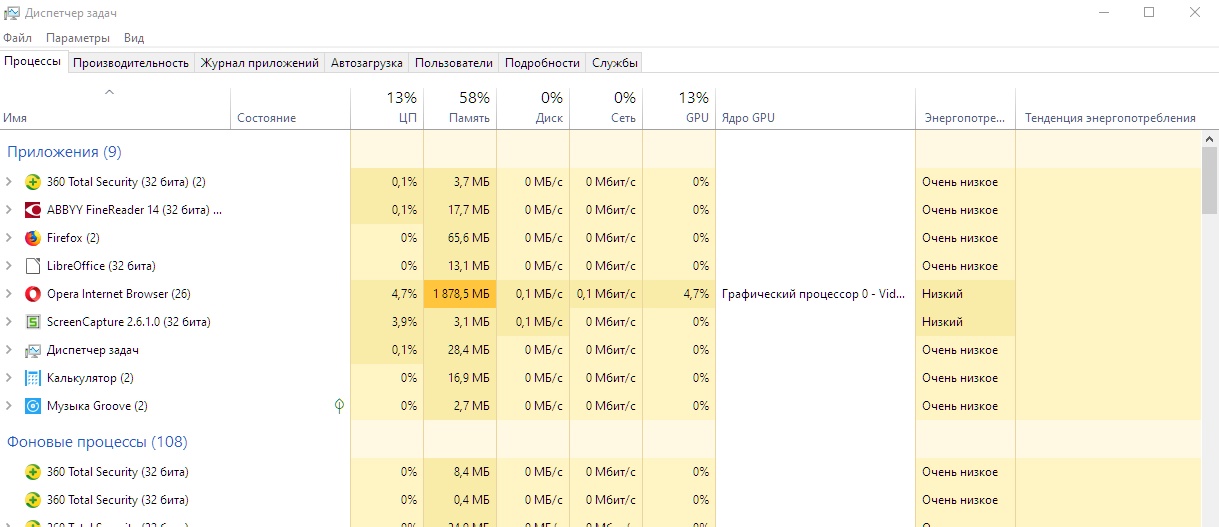Viewport: 1219px width, 527px height.
Task: Sort by the Состояние column header
Action: pos(290,108)
